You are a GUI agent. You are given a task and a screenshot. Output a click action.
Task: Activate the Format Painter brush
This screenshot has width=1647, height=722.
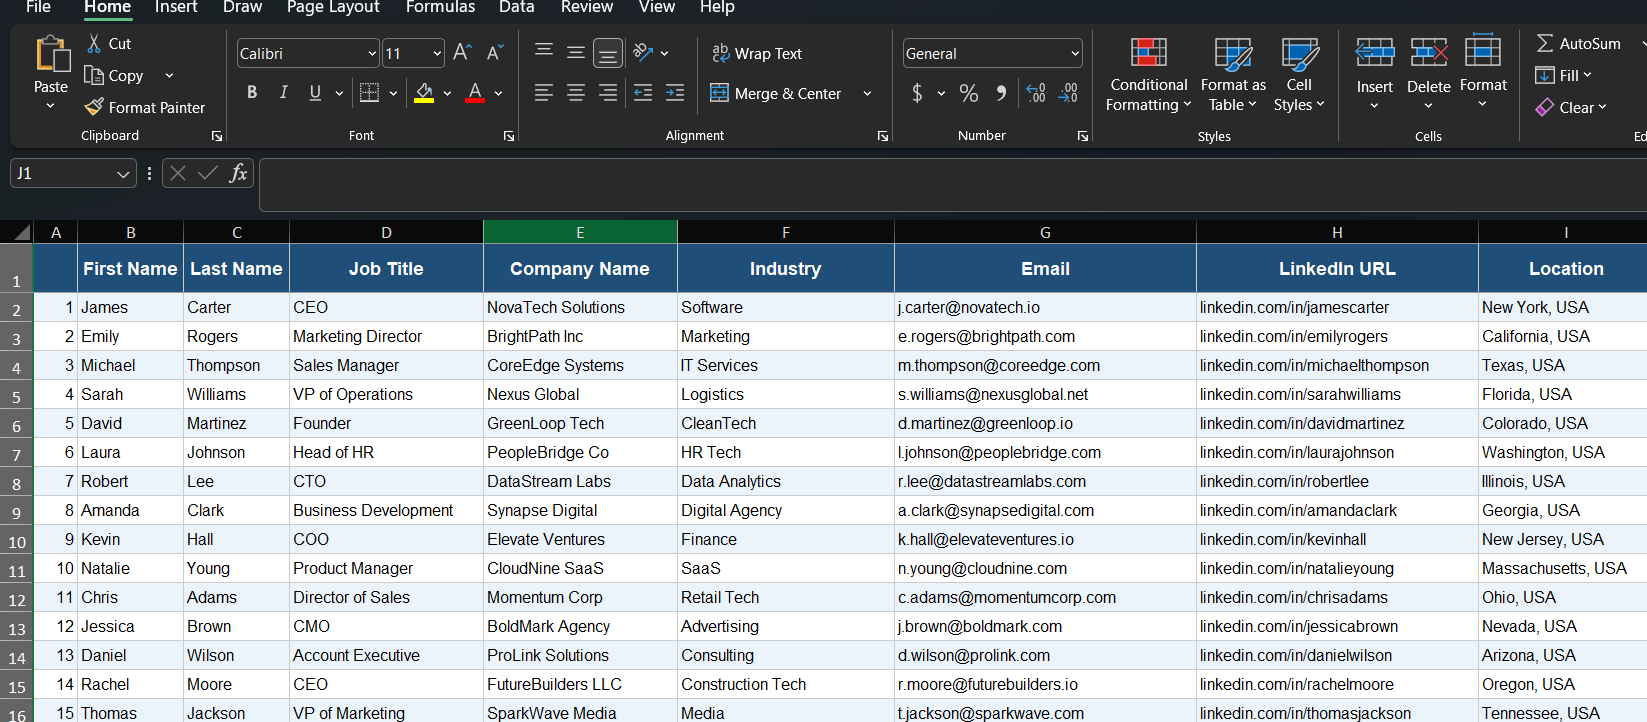coord(94,107)
